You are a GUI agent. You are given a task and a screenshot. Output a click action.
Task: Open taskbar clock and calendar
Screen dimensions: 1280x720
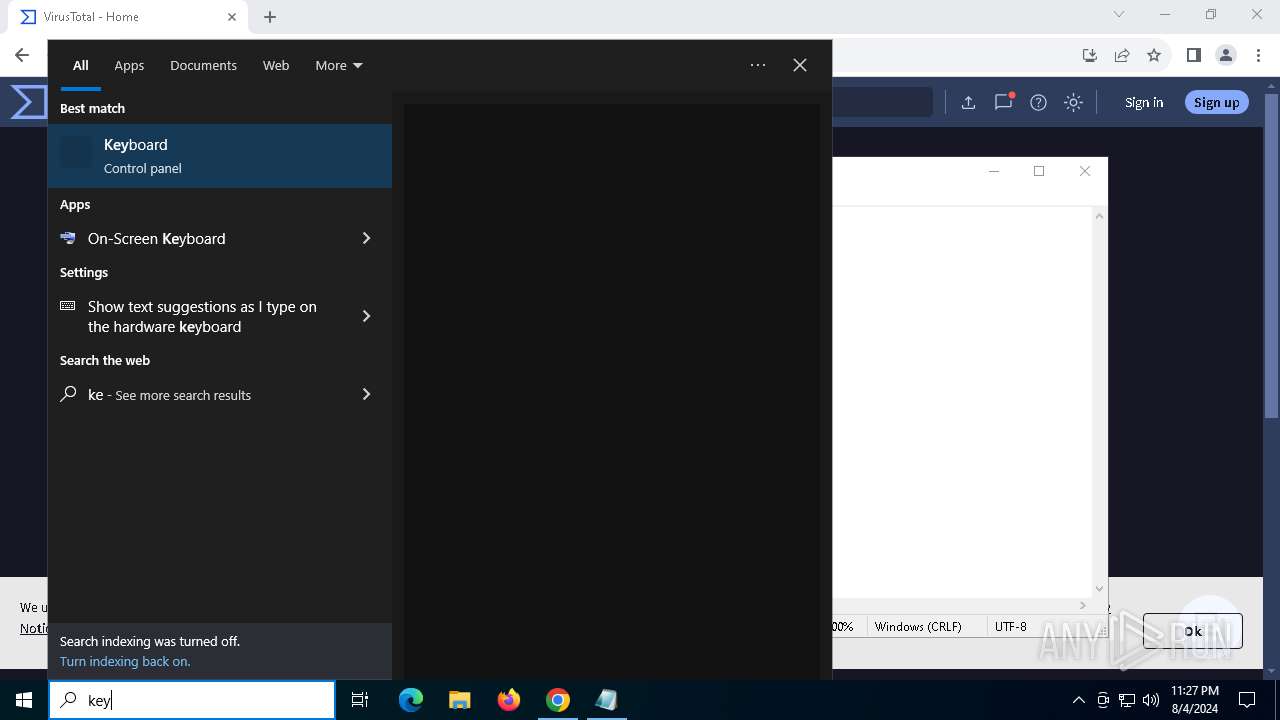[1195, 700]
